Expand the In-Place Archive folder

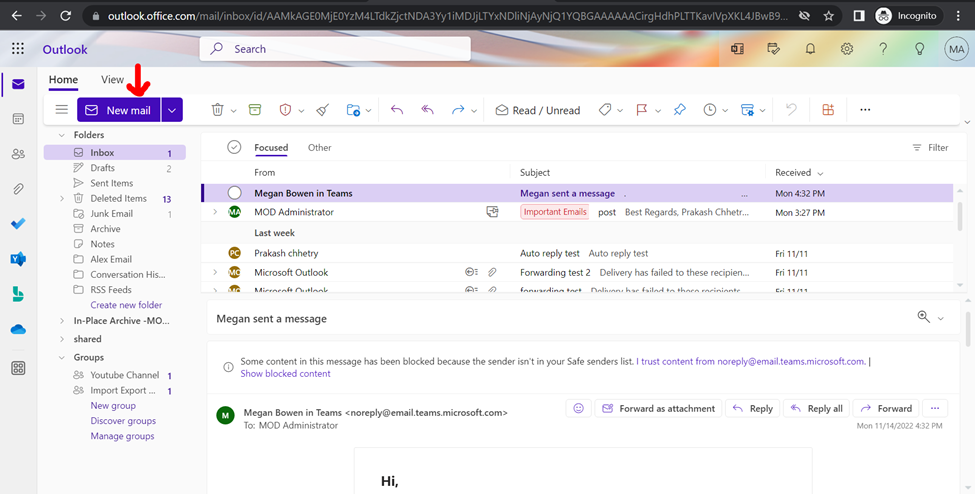(x=61, y=321)
